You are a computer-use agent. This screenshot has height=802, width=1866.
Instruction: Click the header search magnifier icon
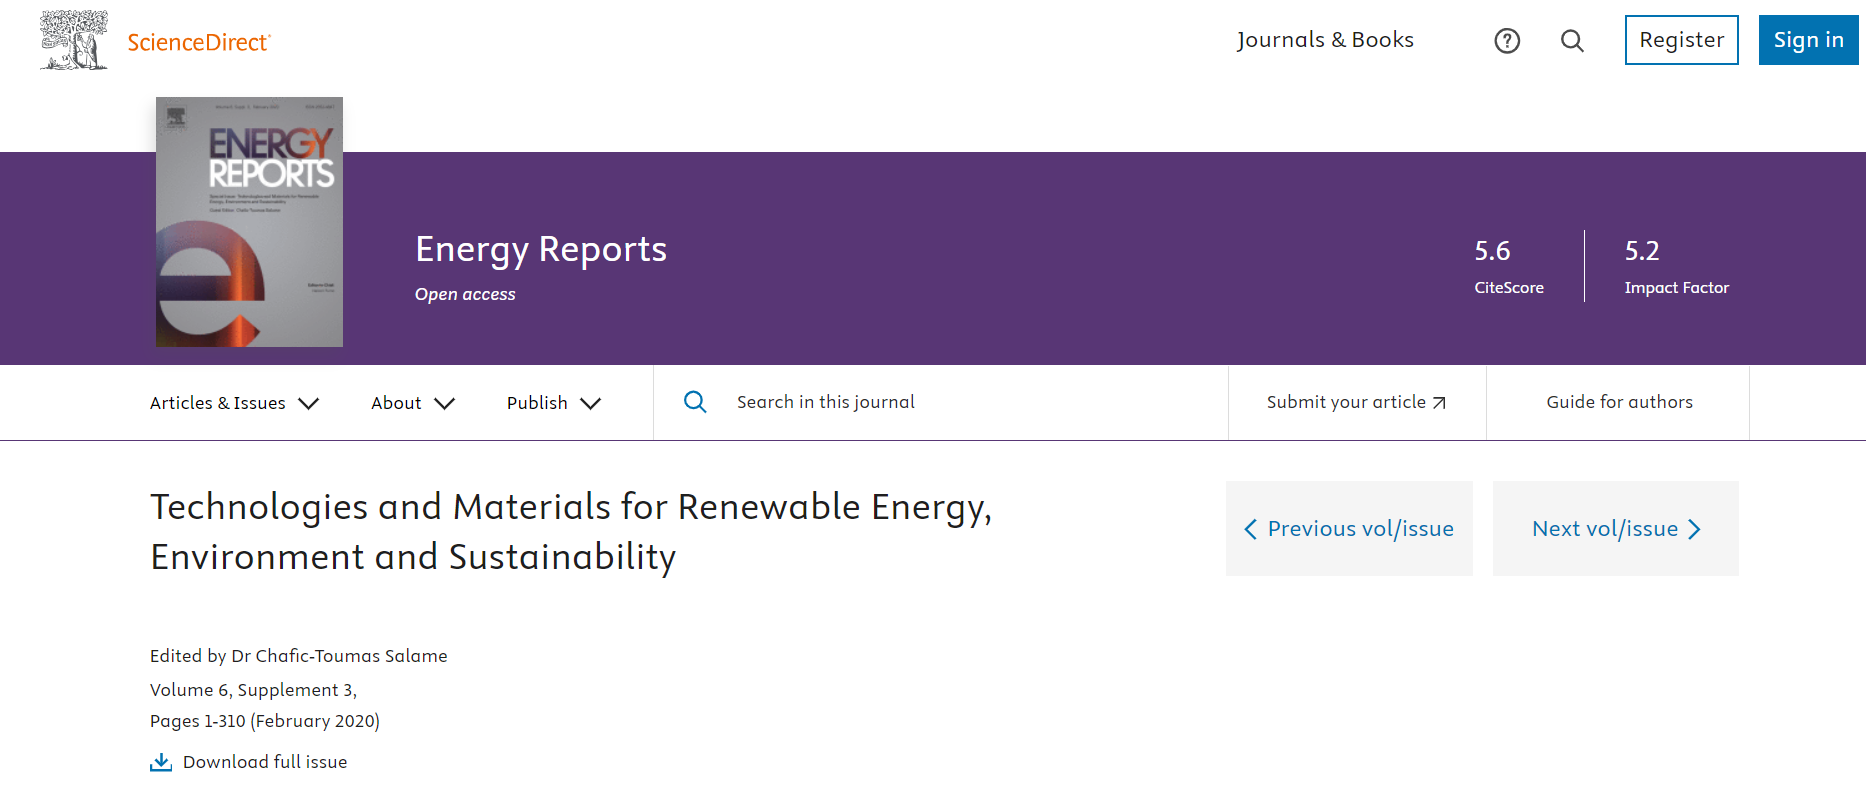click(1572, 40)
